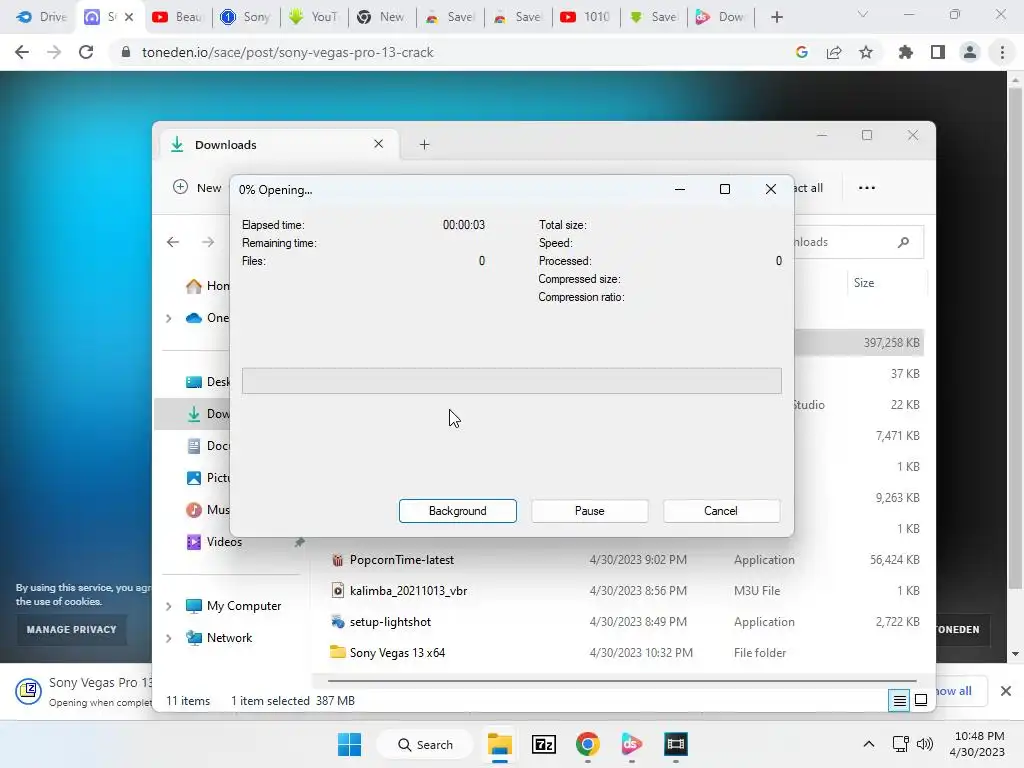Select My Computer in navigation pane
Screen dimensions: 1024x768
click(244, 606)
